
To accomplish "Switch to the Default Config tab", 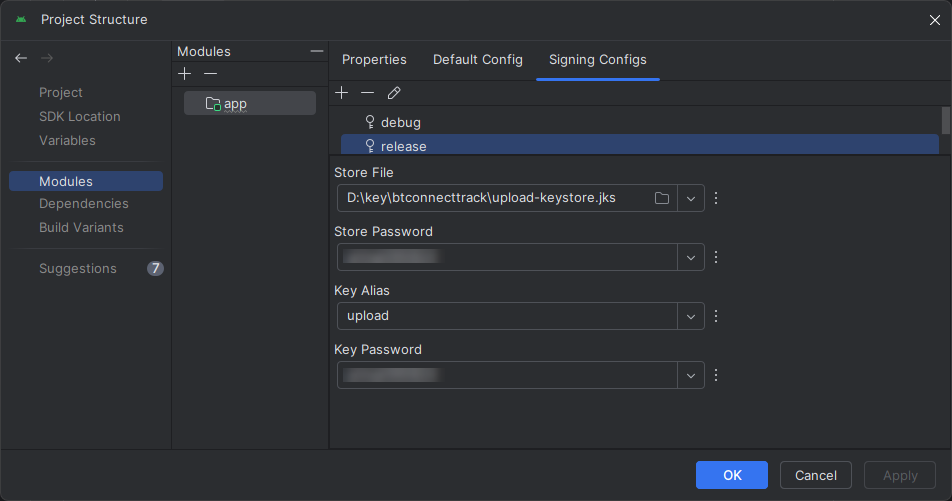I will 477,60.
